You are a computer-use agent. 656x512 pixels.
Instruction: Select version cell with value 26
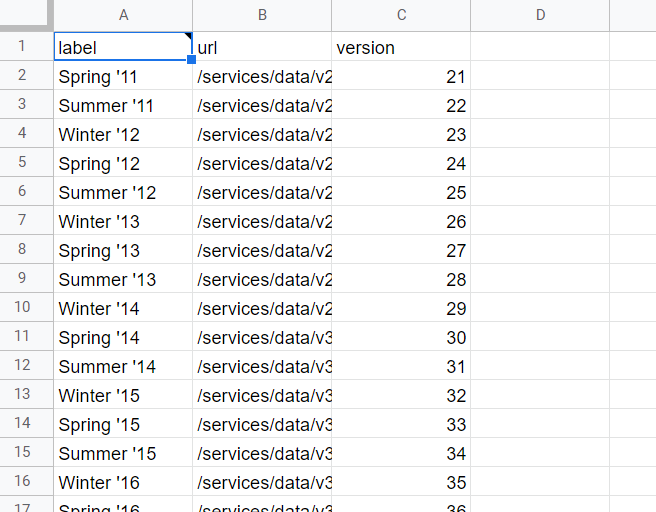(401, 220)
